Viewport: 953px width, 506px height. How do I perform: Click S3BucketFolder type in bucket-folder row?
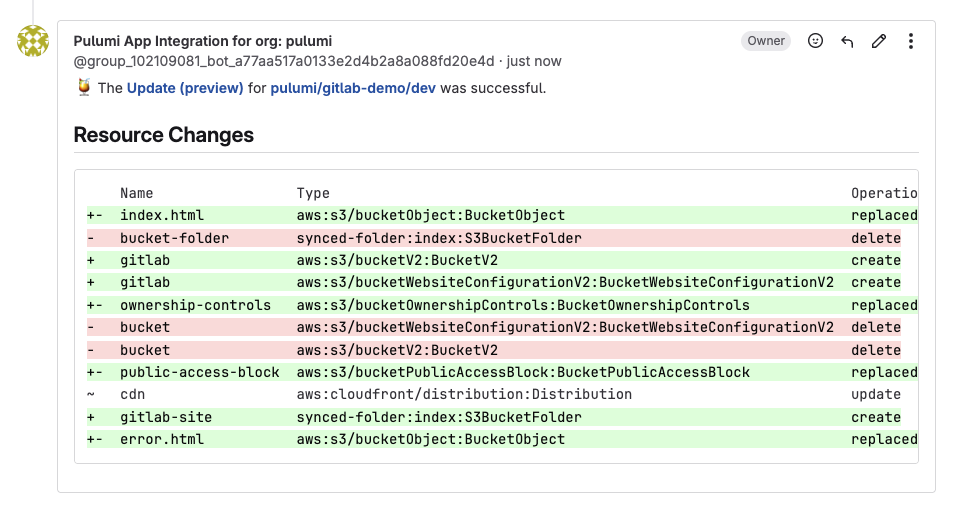pyautogui.click(x=439, y=238)
